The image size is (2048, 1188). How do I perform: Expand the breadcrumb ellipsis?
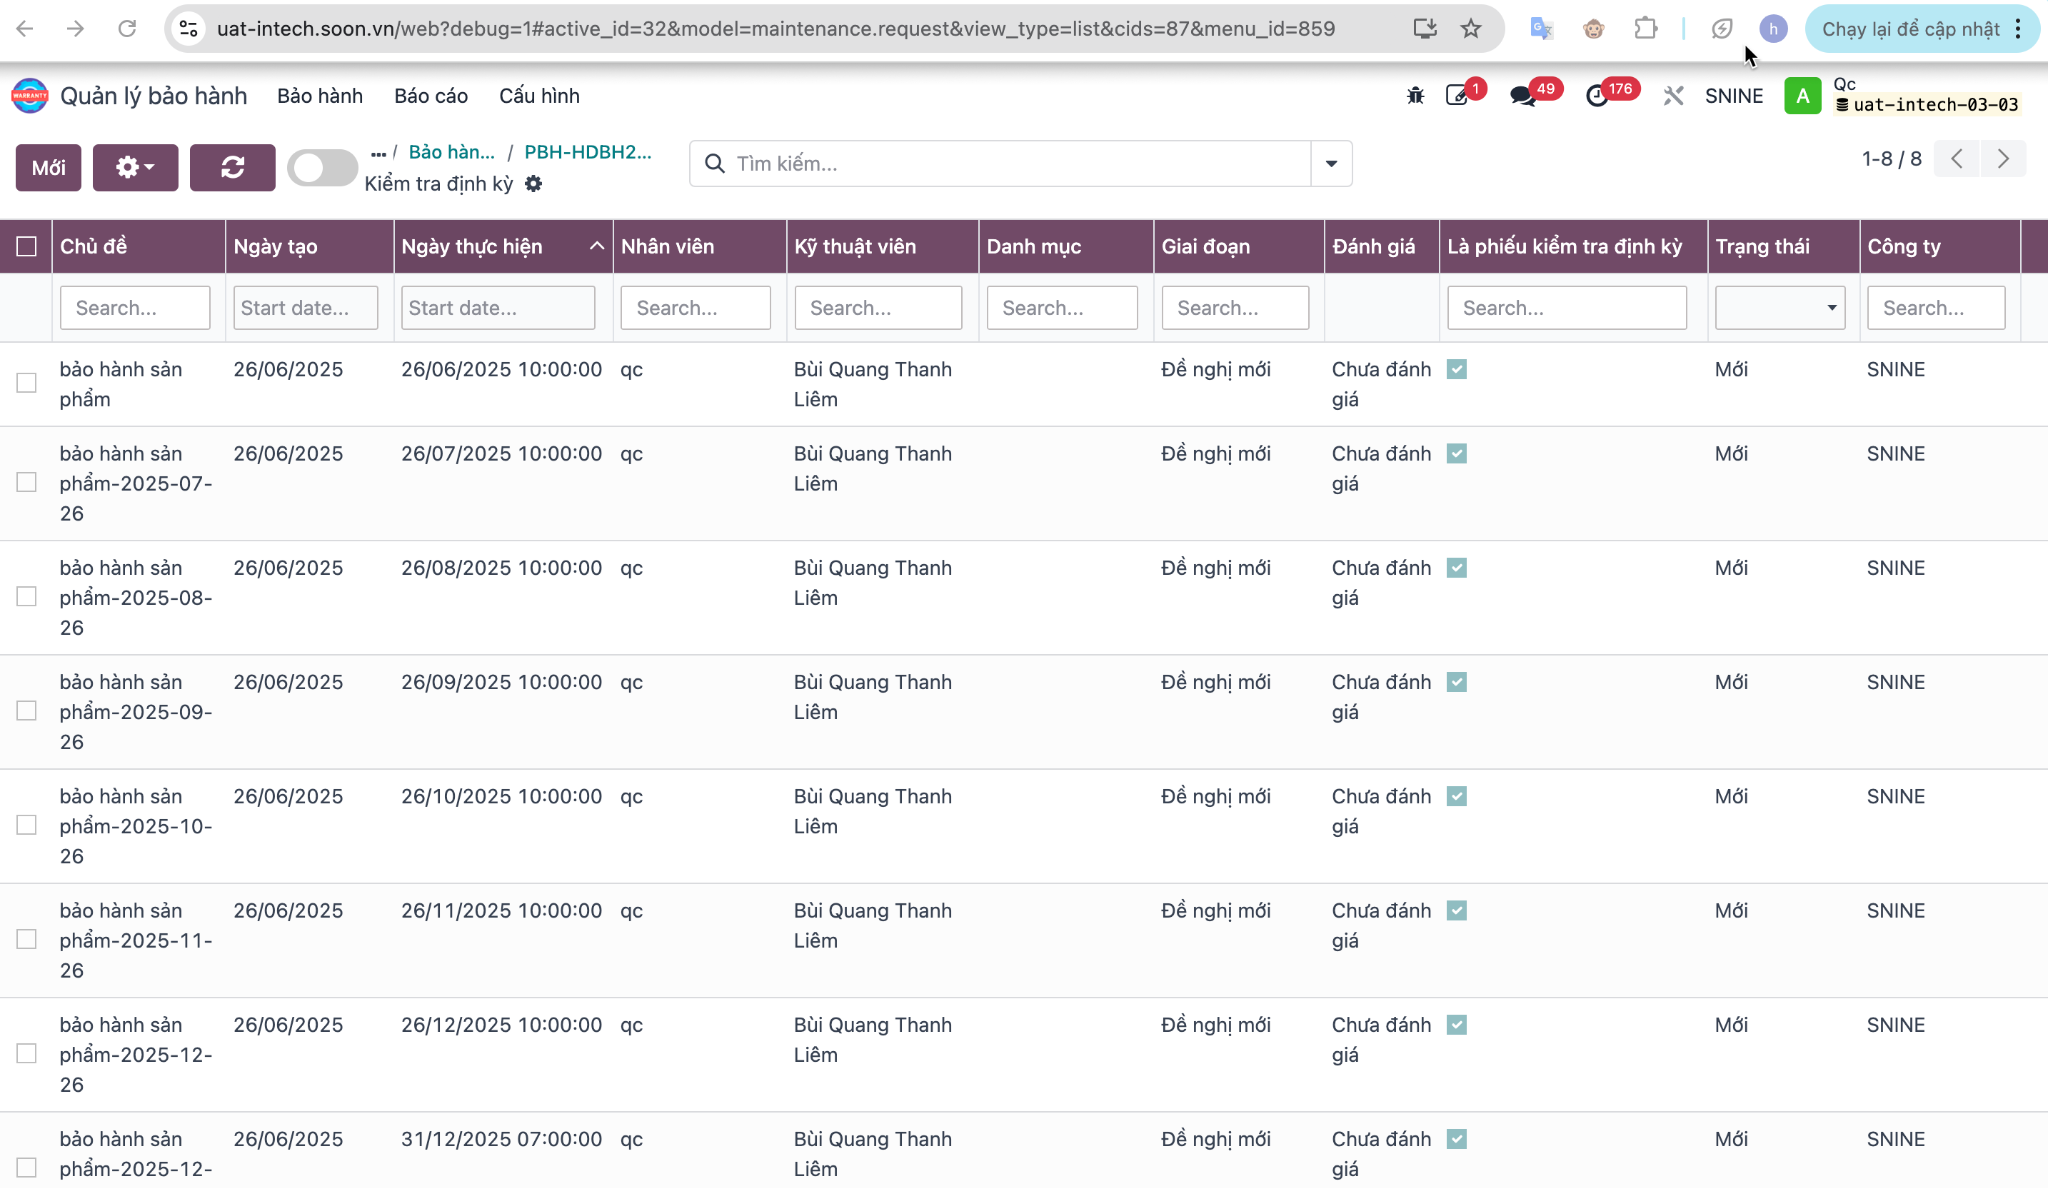coord(378,153)
